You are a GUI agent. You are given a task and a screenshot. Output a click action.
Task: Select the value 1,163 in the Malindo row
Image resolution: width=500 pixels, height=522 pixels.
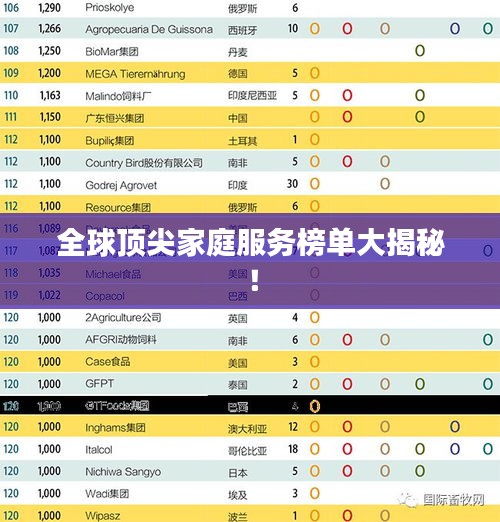coord(50,95)
